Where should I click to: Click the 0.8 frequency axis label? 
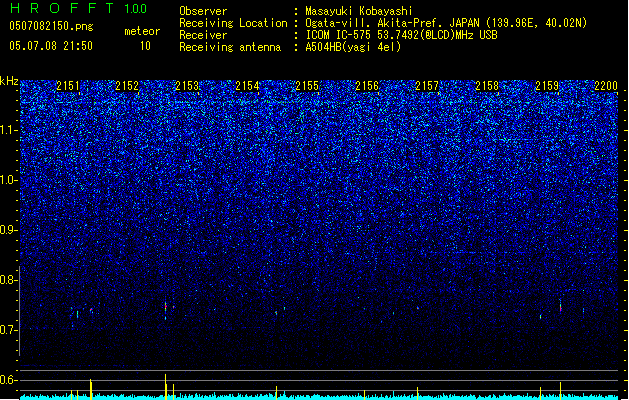coord(8,280)
